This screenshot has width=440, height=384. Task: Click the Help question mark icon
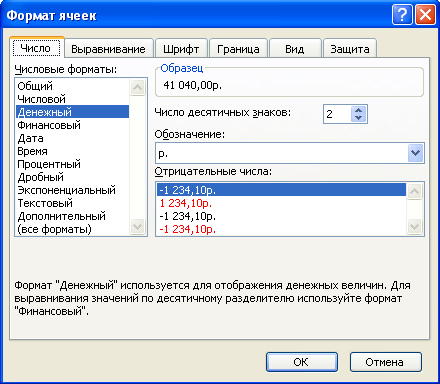click(402, 15)
